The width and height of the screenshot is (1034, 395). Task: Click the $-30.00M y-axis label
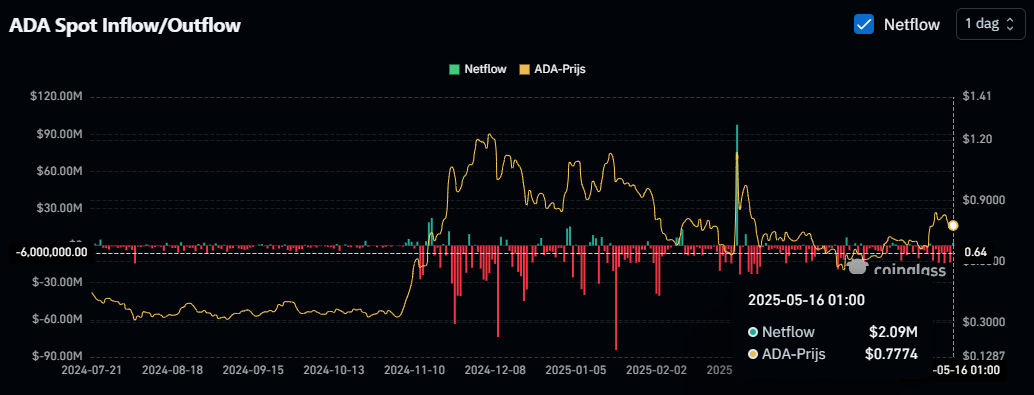coord(57,282)
